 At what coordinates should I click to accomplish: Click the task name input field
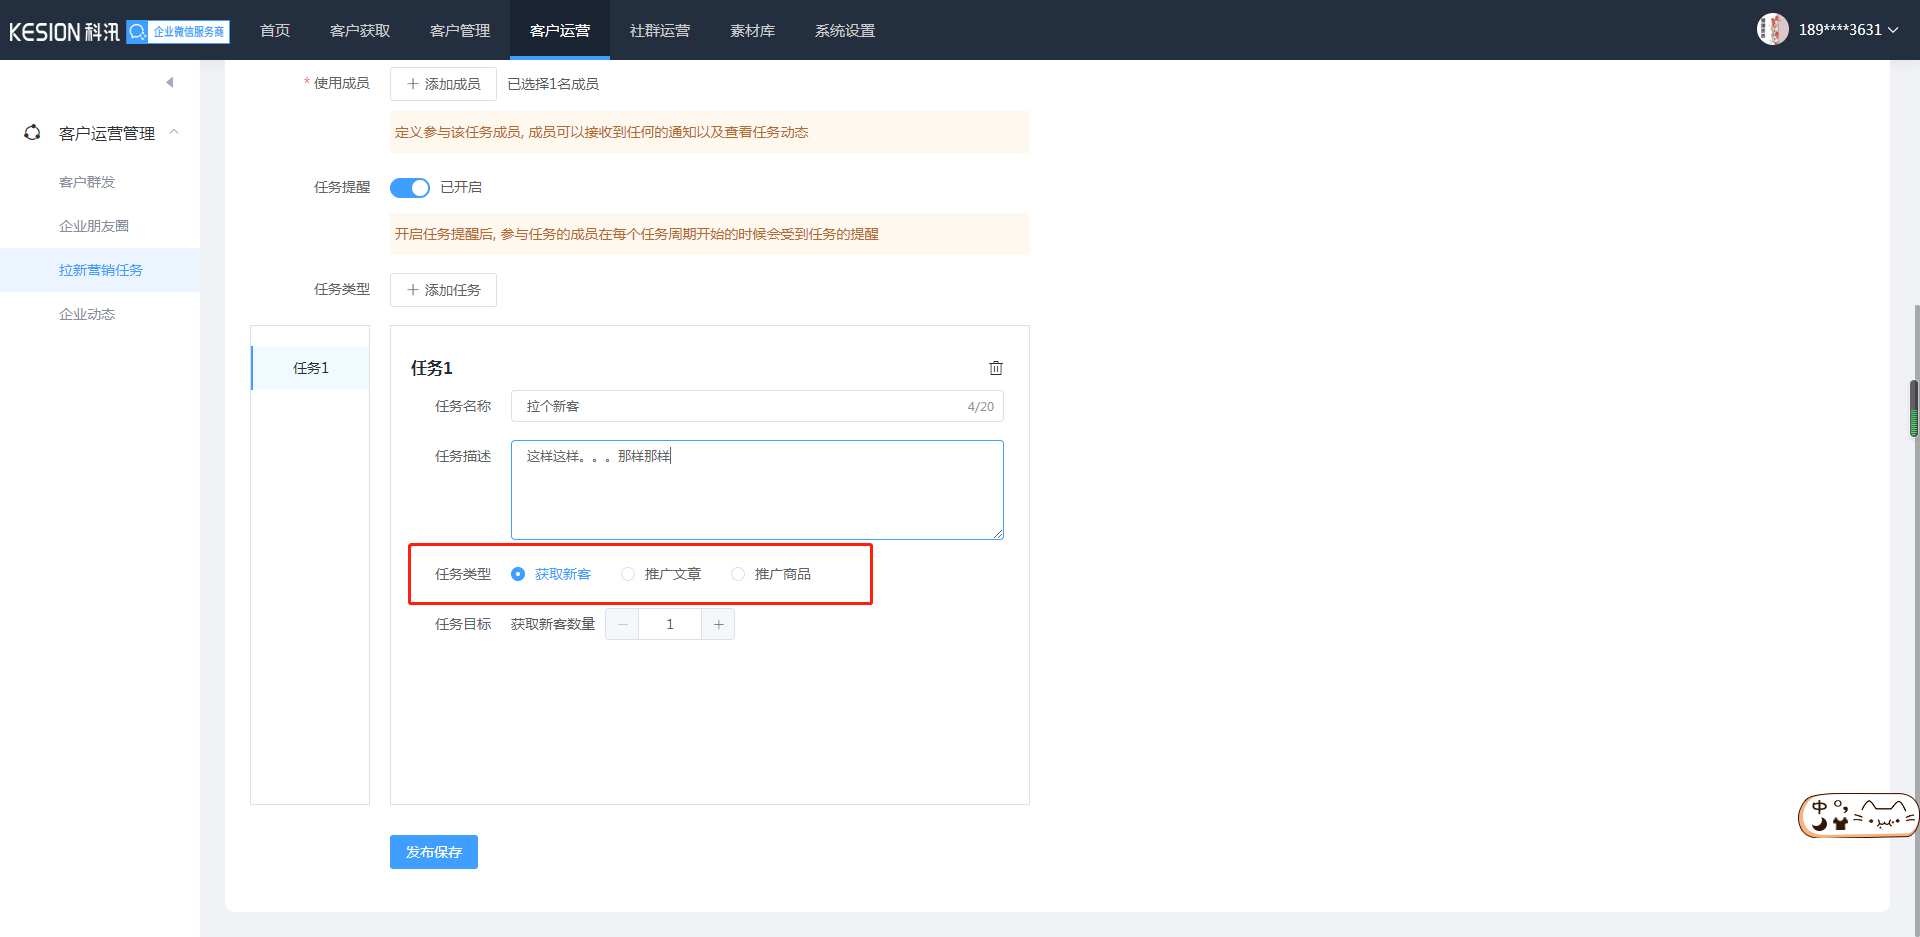[x=757, y=406]
